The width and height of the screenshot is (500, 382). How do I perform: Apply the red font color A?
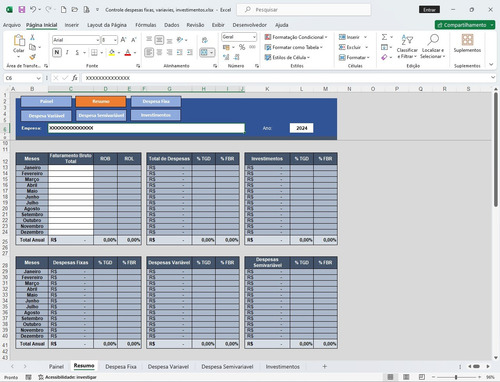pos(127,52)
